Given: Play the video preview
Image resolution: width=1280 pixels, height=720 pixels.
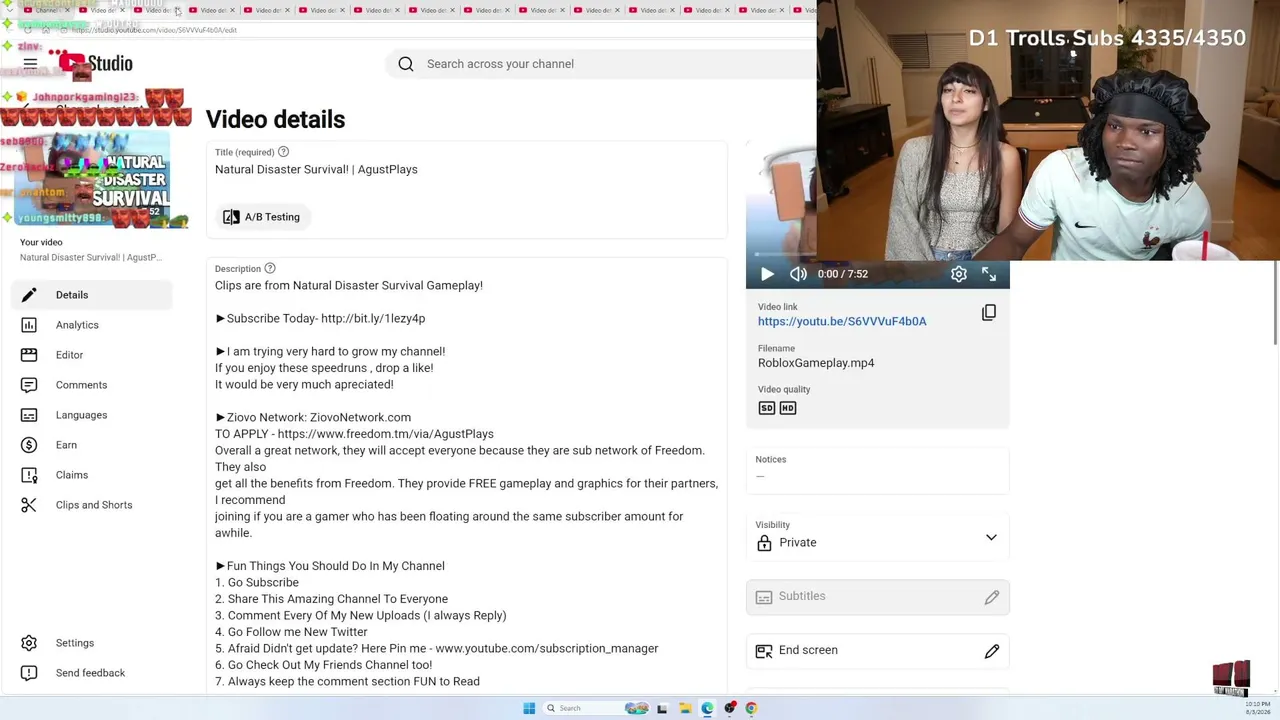Looking at the screenshot, I should [x=767, y=274].
